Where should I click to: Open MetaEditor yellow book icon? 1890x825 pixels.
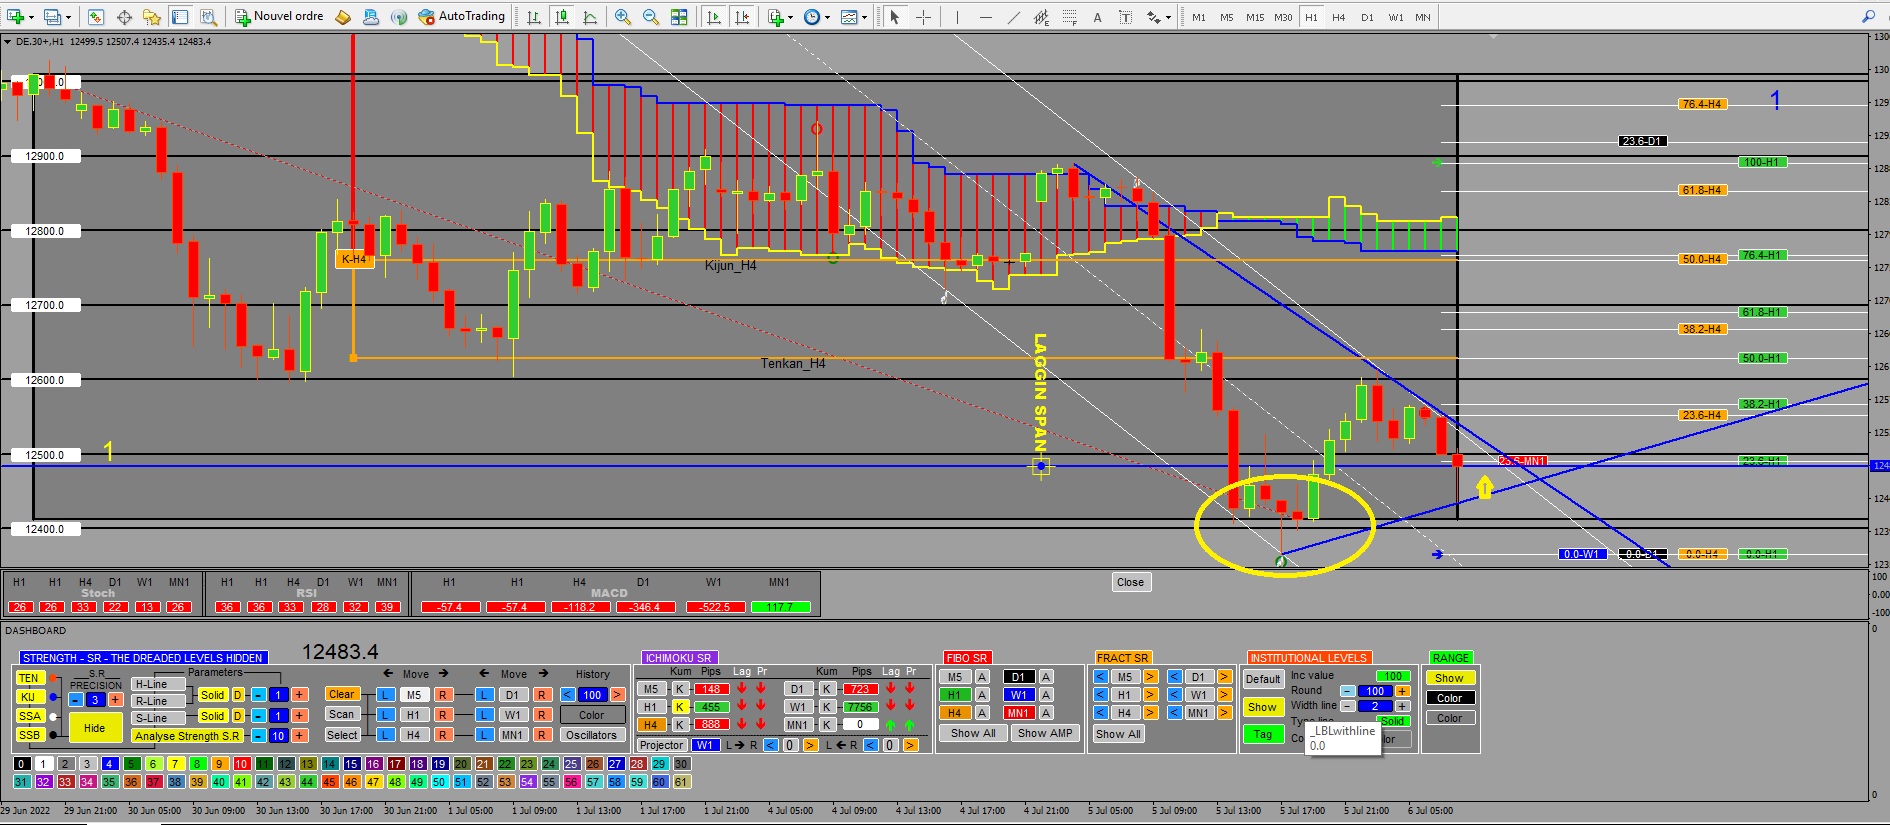tap(343, 17)
